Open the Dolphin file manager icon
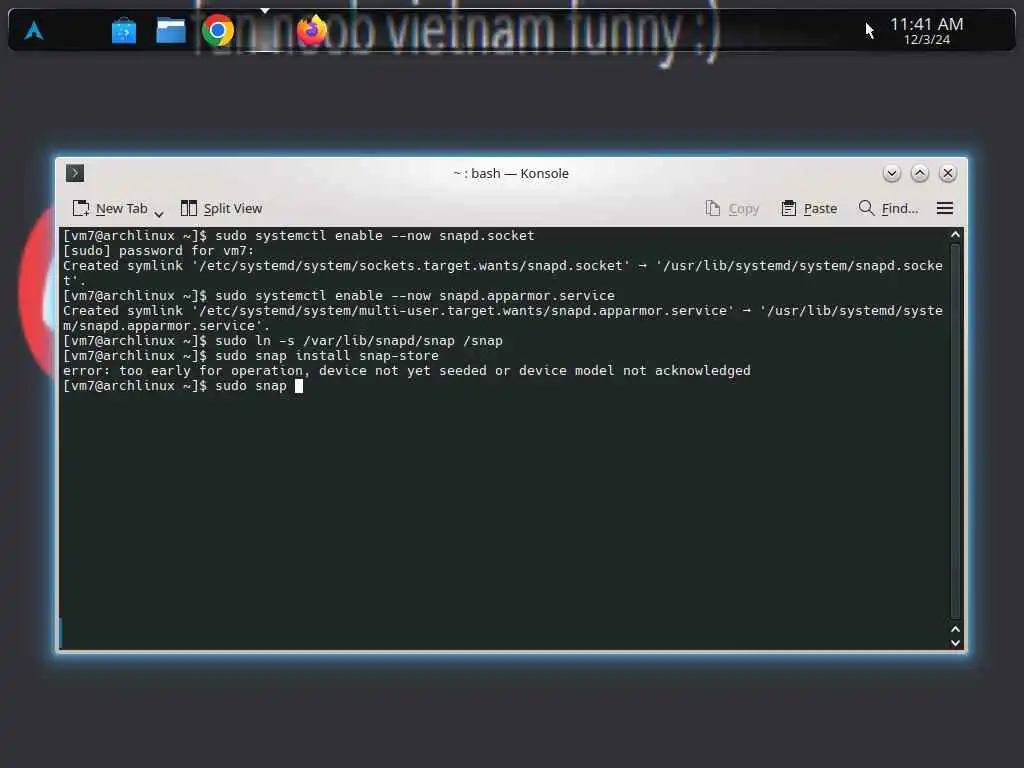Screen dimensions: 1024x768 171,31
